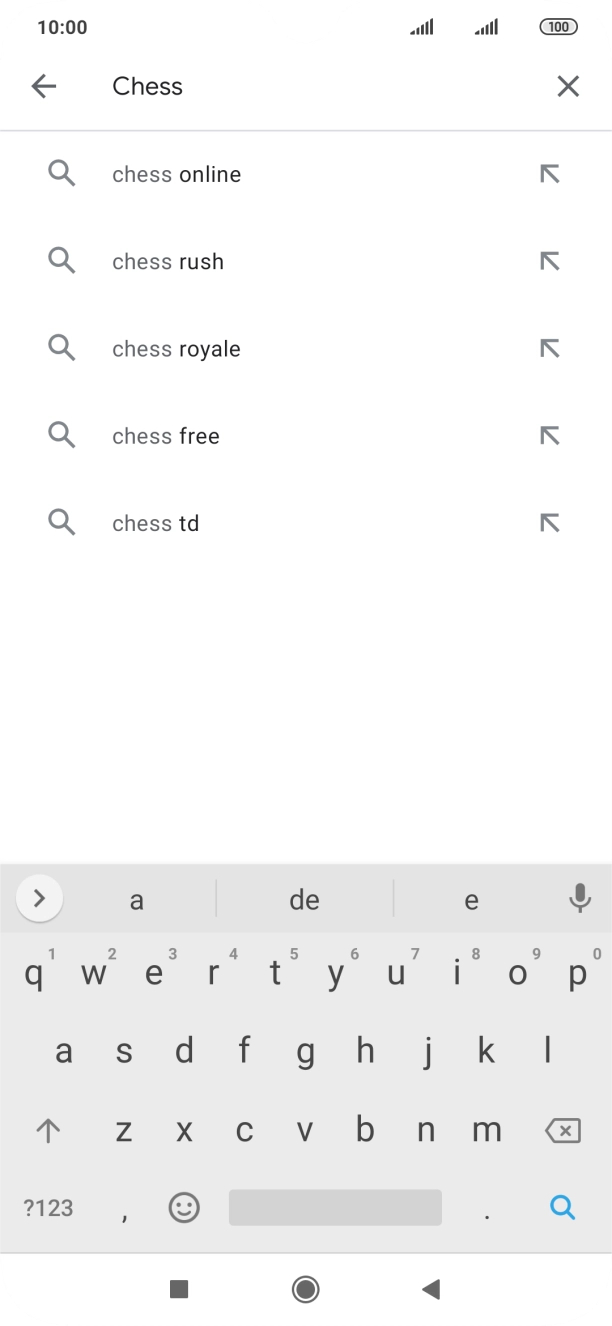
Task: Tap the back arrow to exit search
Action: click(x=43, y=86)
